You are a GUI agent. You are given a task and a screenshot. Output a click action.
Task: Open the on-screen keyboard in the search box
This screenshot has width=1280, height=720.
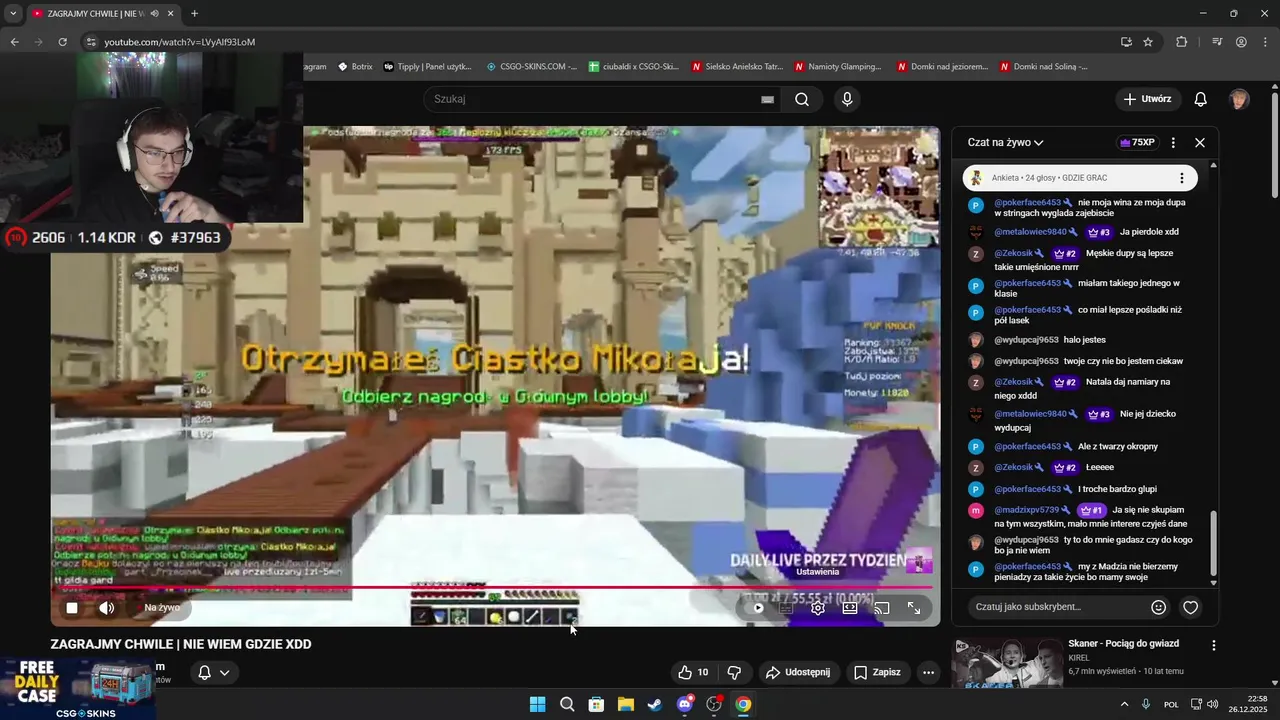767,100
